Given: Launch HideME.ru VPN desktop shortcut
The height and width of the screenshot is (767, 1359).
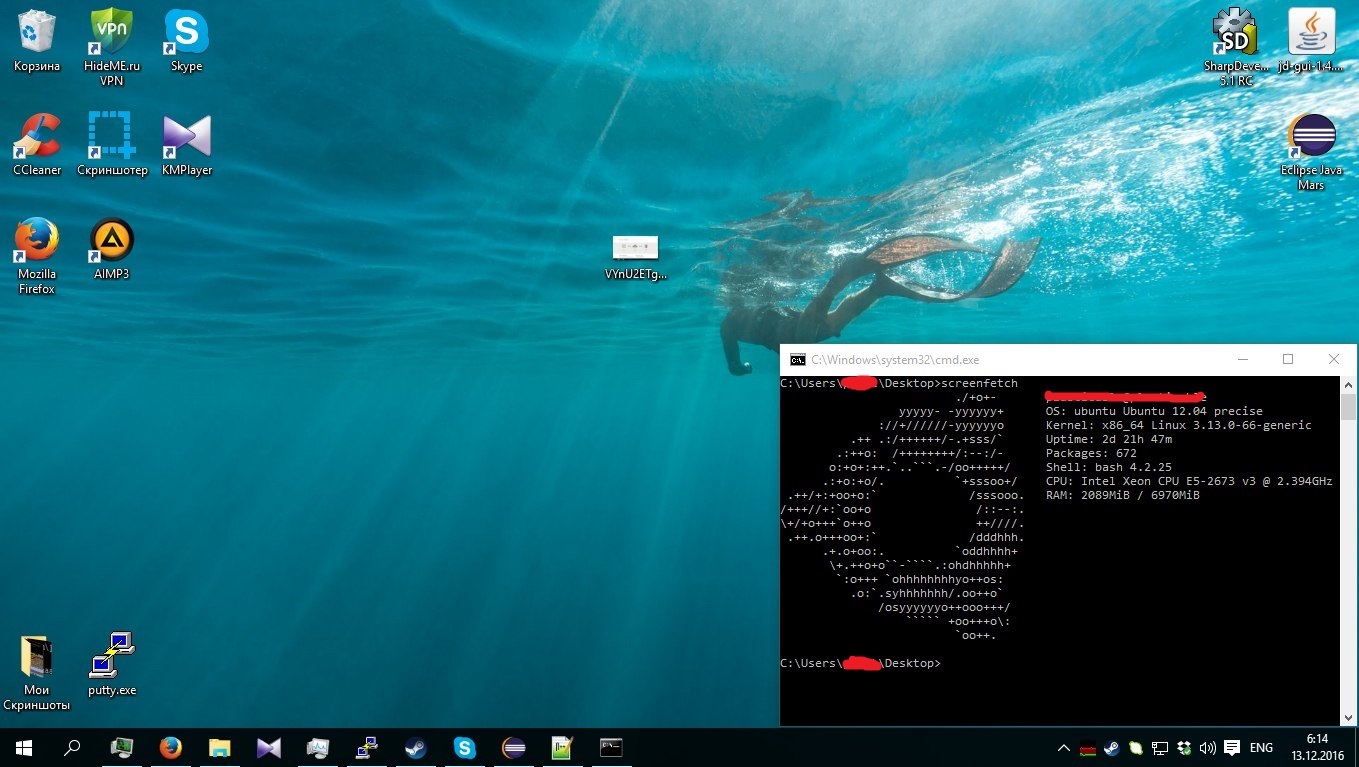Looking at the screenshot, I should coord(112,46).
